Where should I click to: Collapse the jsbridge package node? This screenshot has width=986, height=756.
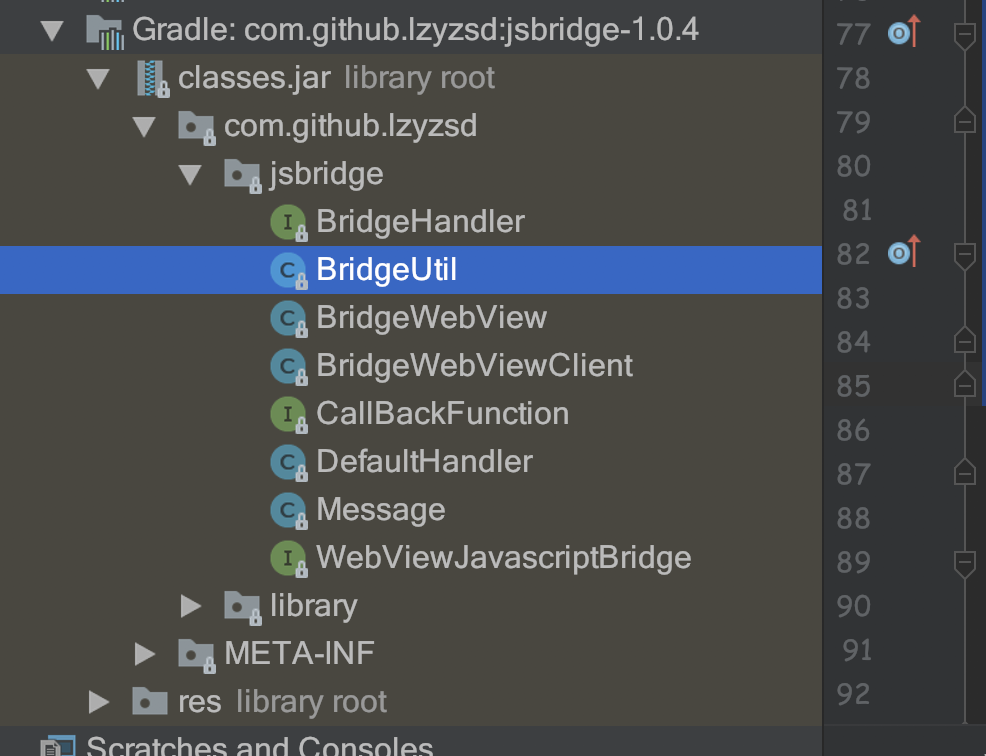[190, 174]
